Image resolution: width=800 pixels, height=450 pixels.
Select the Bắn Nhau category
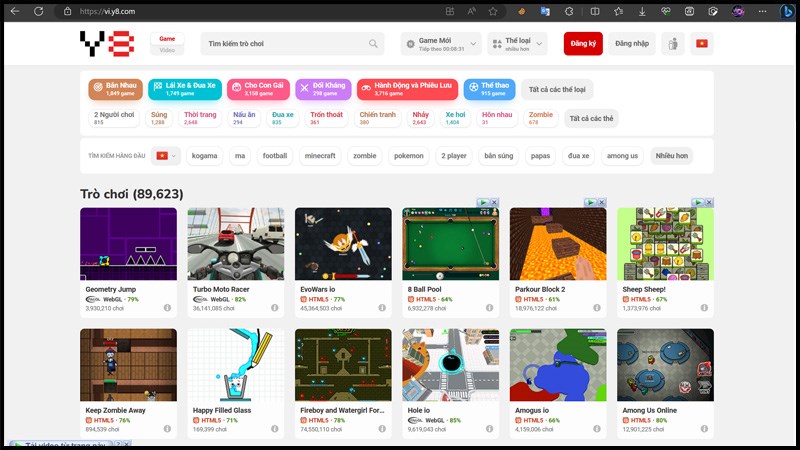tap(115, 90)
